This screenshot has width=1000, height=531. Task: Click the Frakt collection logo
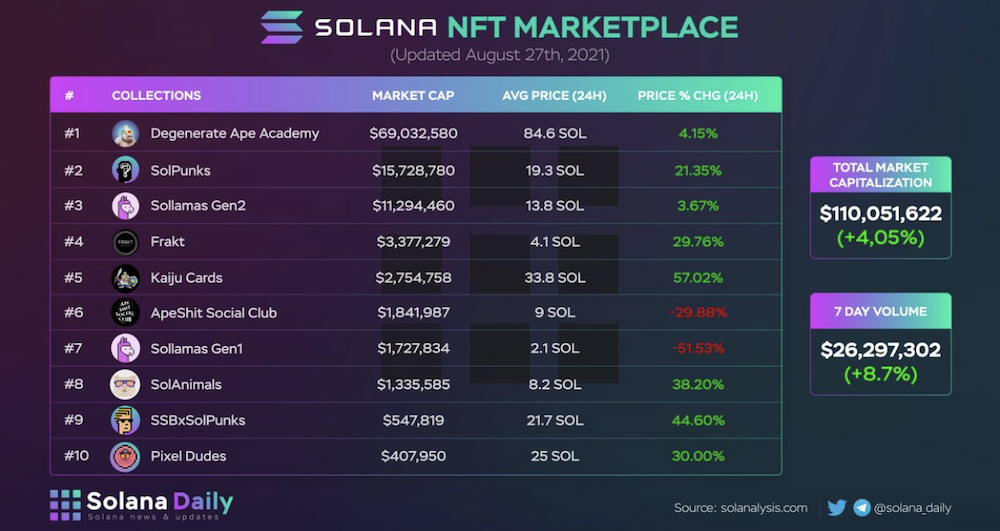pyautogui.click(x=125, y=242)
